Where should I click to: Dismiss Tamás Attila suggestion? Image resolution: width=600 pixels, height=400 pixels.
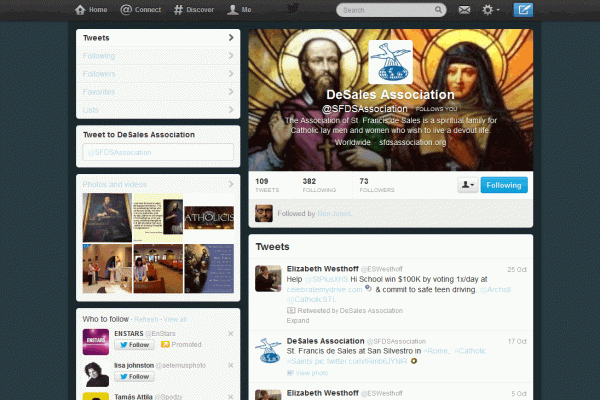[230, 397]
